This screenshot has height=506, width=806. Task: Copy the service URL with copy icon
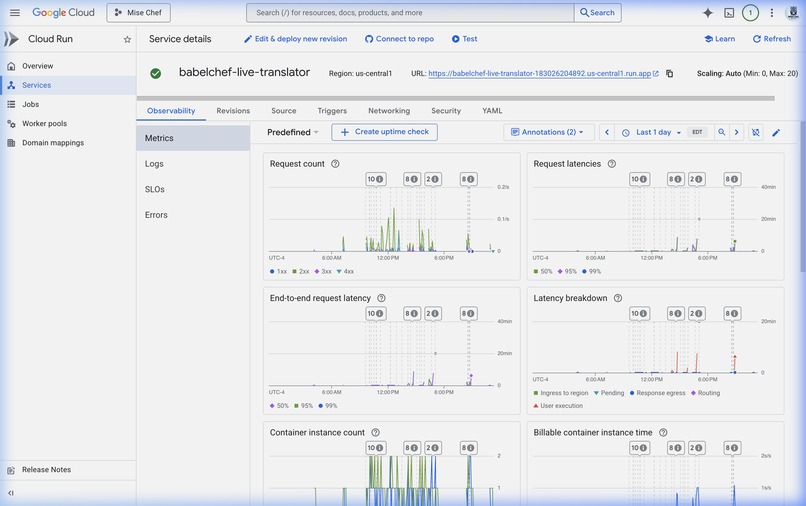pyautogui.click(x=669, y=74)
